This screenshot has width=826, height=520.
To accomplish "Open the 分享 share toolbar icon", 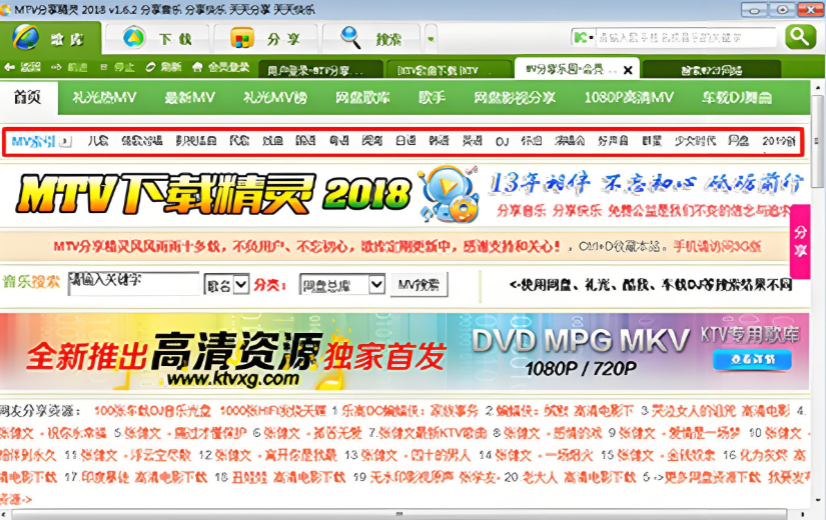I will (242, 38).
